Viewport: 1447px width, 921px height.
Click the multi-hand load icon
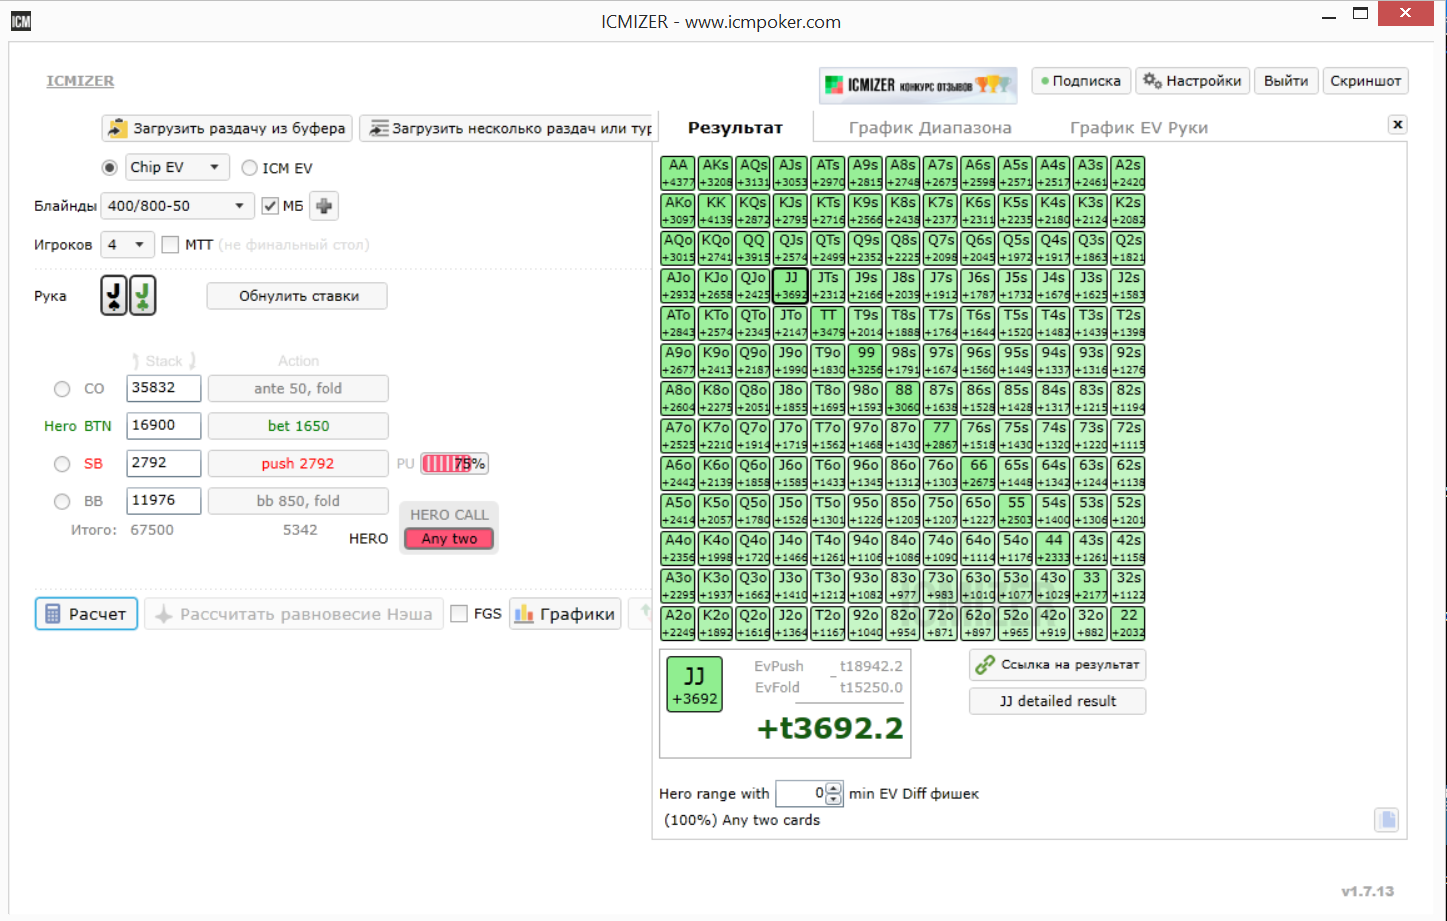tap(378, 128)
